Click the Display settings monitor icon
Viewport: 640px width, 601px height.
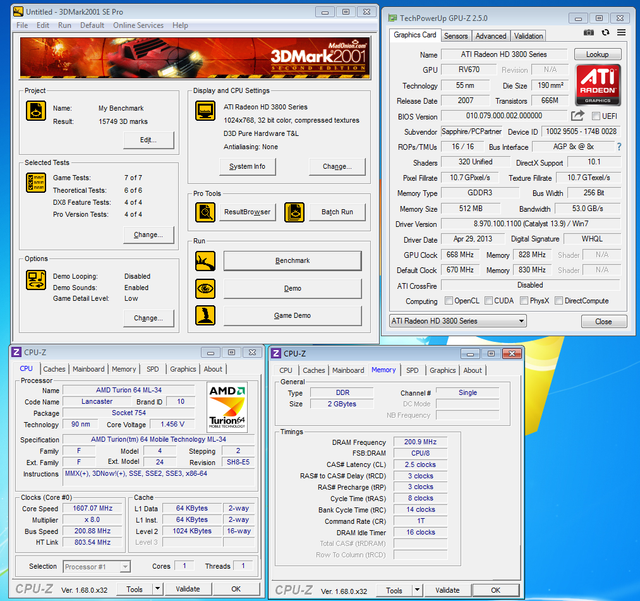tap(205, 111)
